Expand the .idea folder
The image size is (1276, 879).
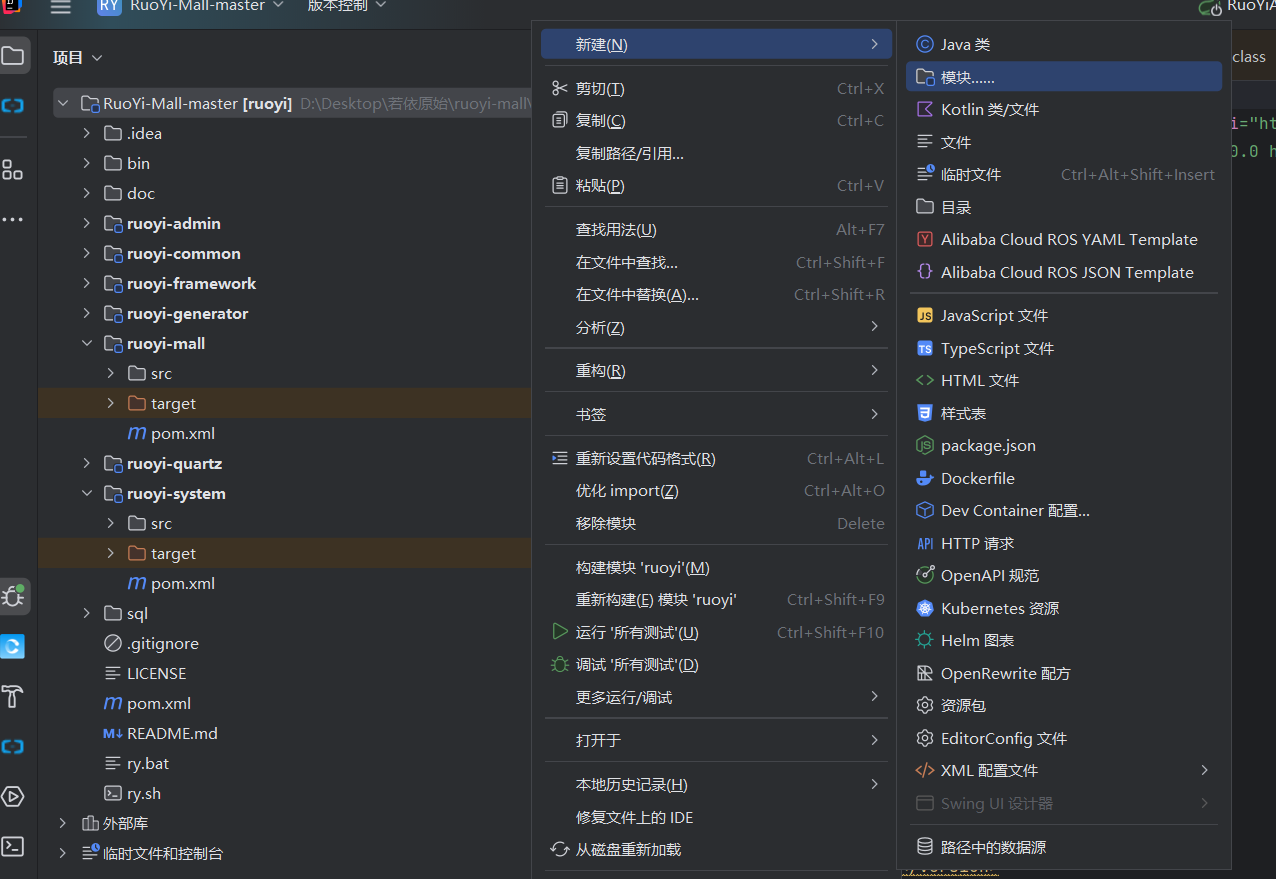point(87,133)
